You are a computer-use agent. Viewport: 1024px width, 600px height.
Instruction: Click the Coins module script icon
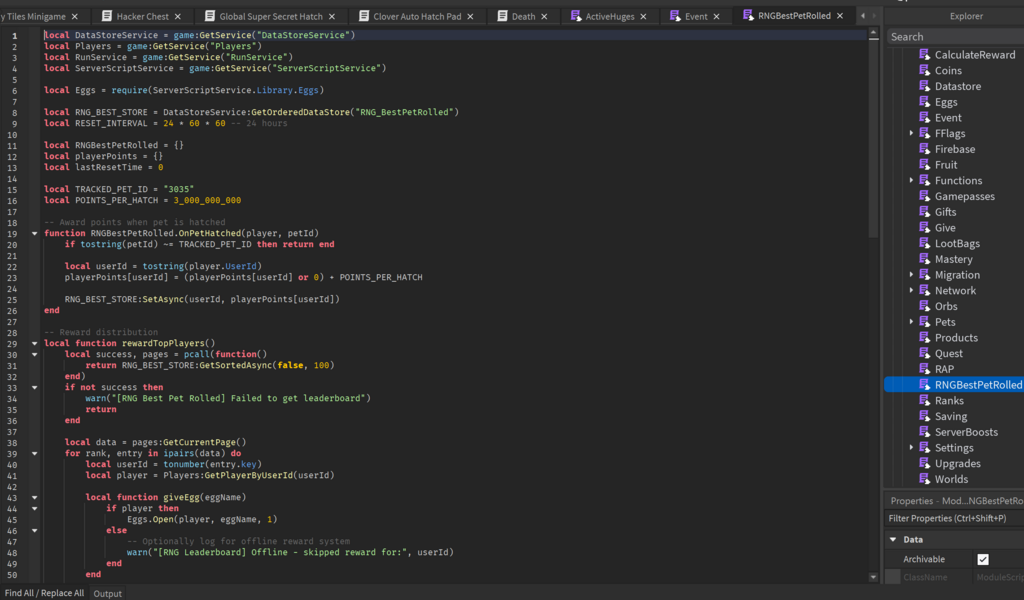tap(925, 71)
